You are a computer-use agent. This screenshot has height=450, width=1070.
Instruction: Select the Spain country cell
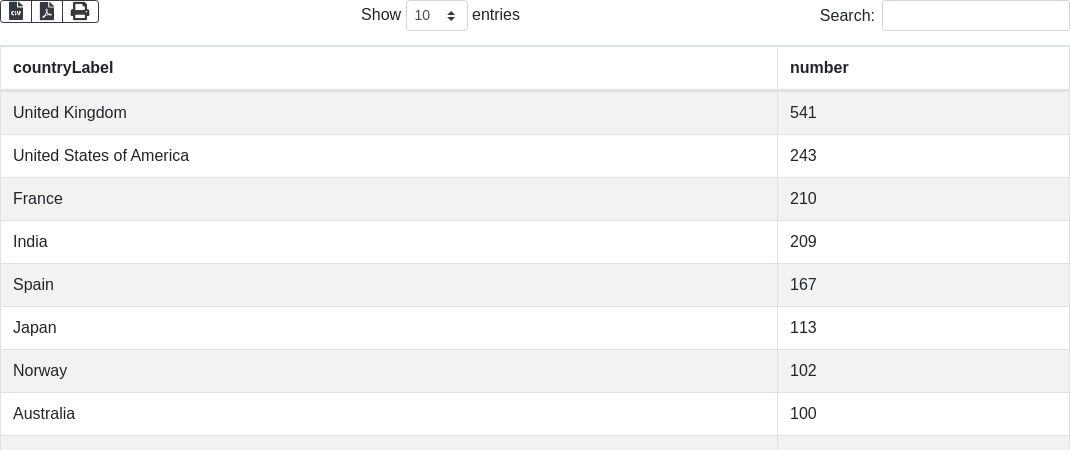[33, 285]
